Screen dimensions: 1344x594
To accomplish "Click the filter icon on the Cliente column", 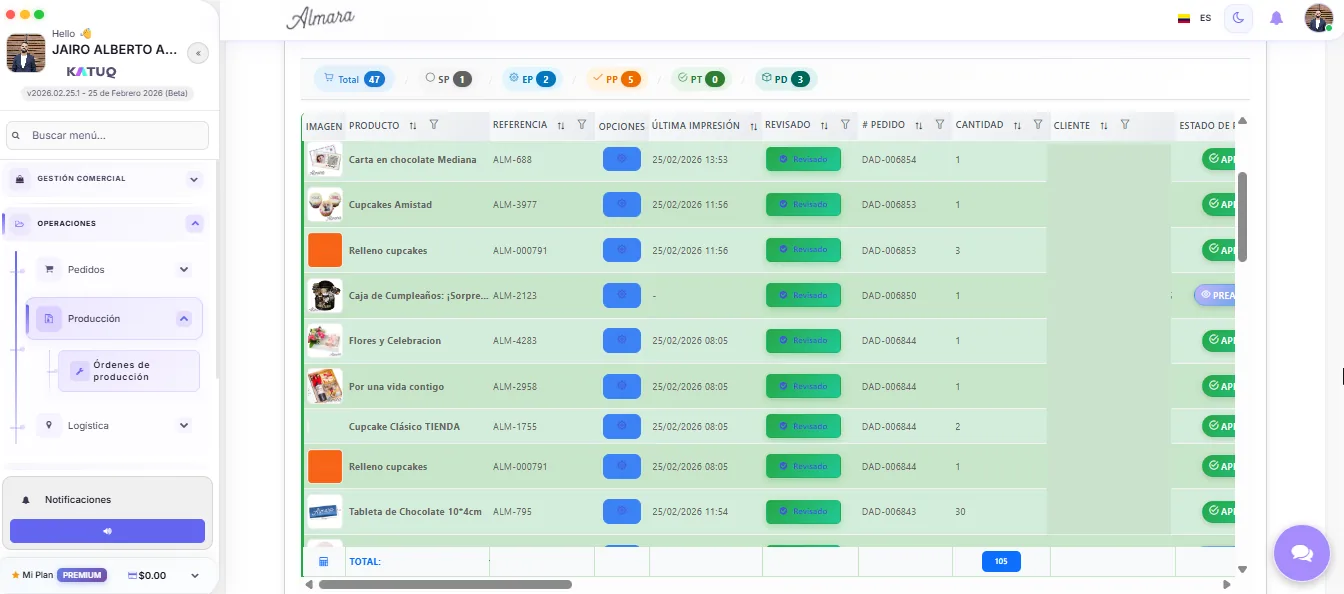I will pos(1125,125).
